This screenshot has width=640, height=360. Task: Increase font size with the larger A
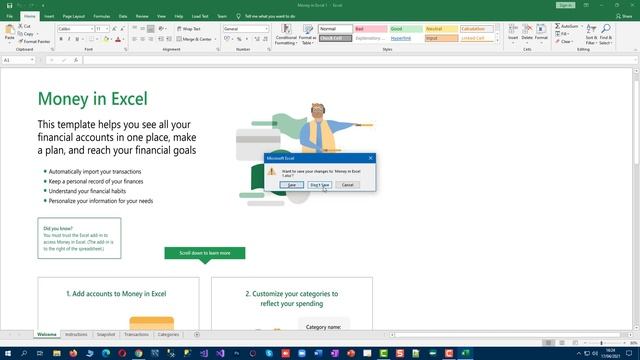tap(114, 29)
